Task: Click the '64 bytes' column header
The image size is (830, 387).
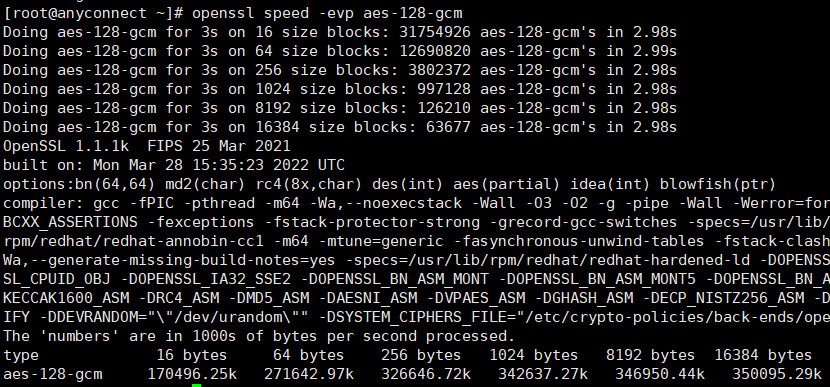Action: point(309,355)
